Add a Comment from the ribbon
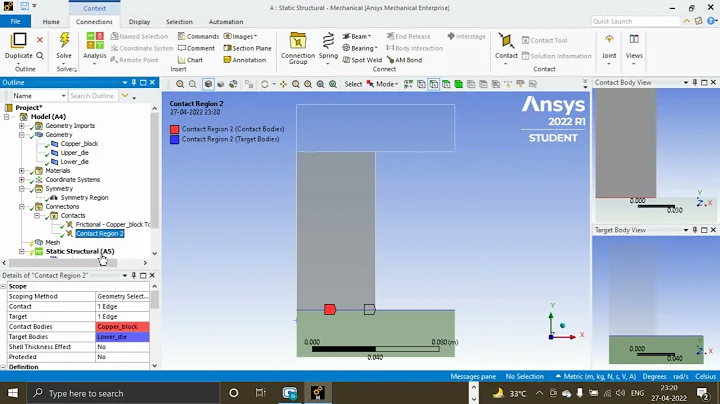 click(196, 48)
